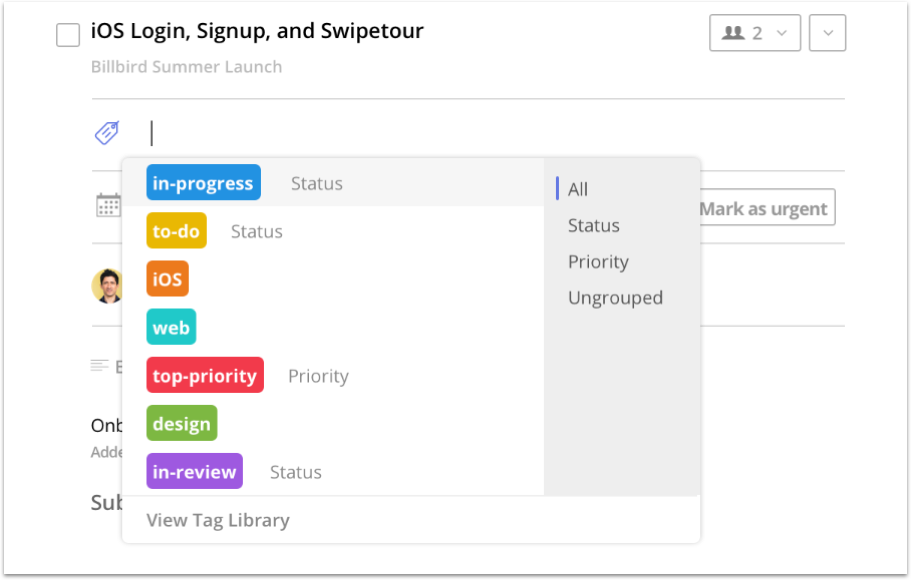Expand the task options chevron button

pyautogui.click(x=827, y=33)
